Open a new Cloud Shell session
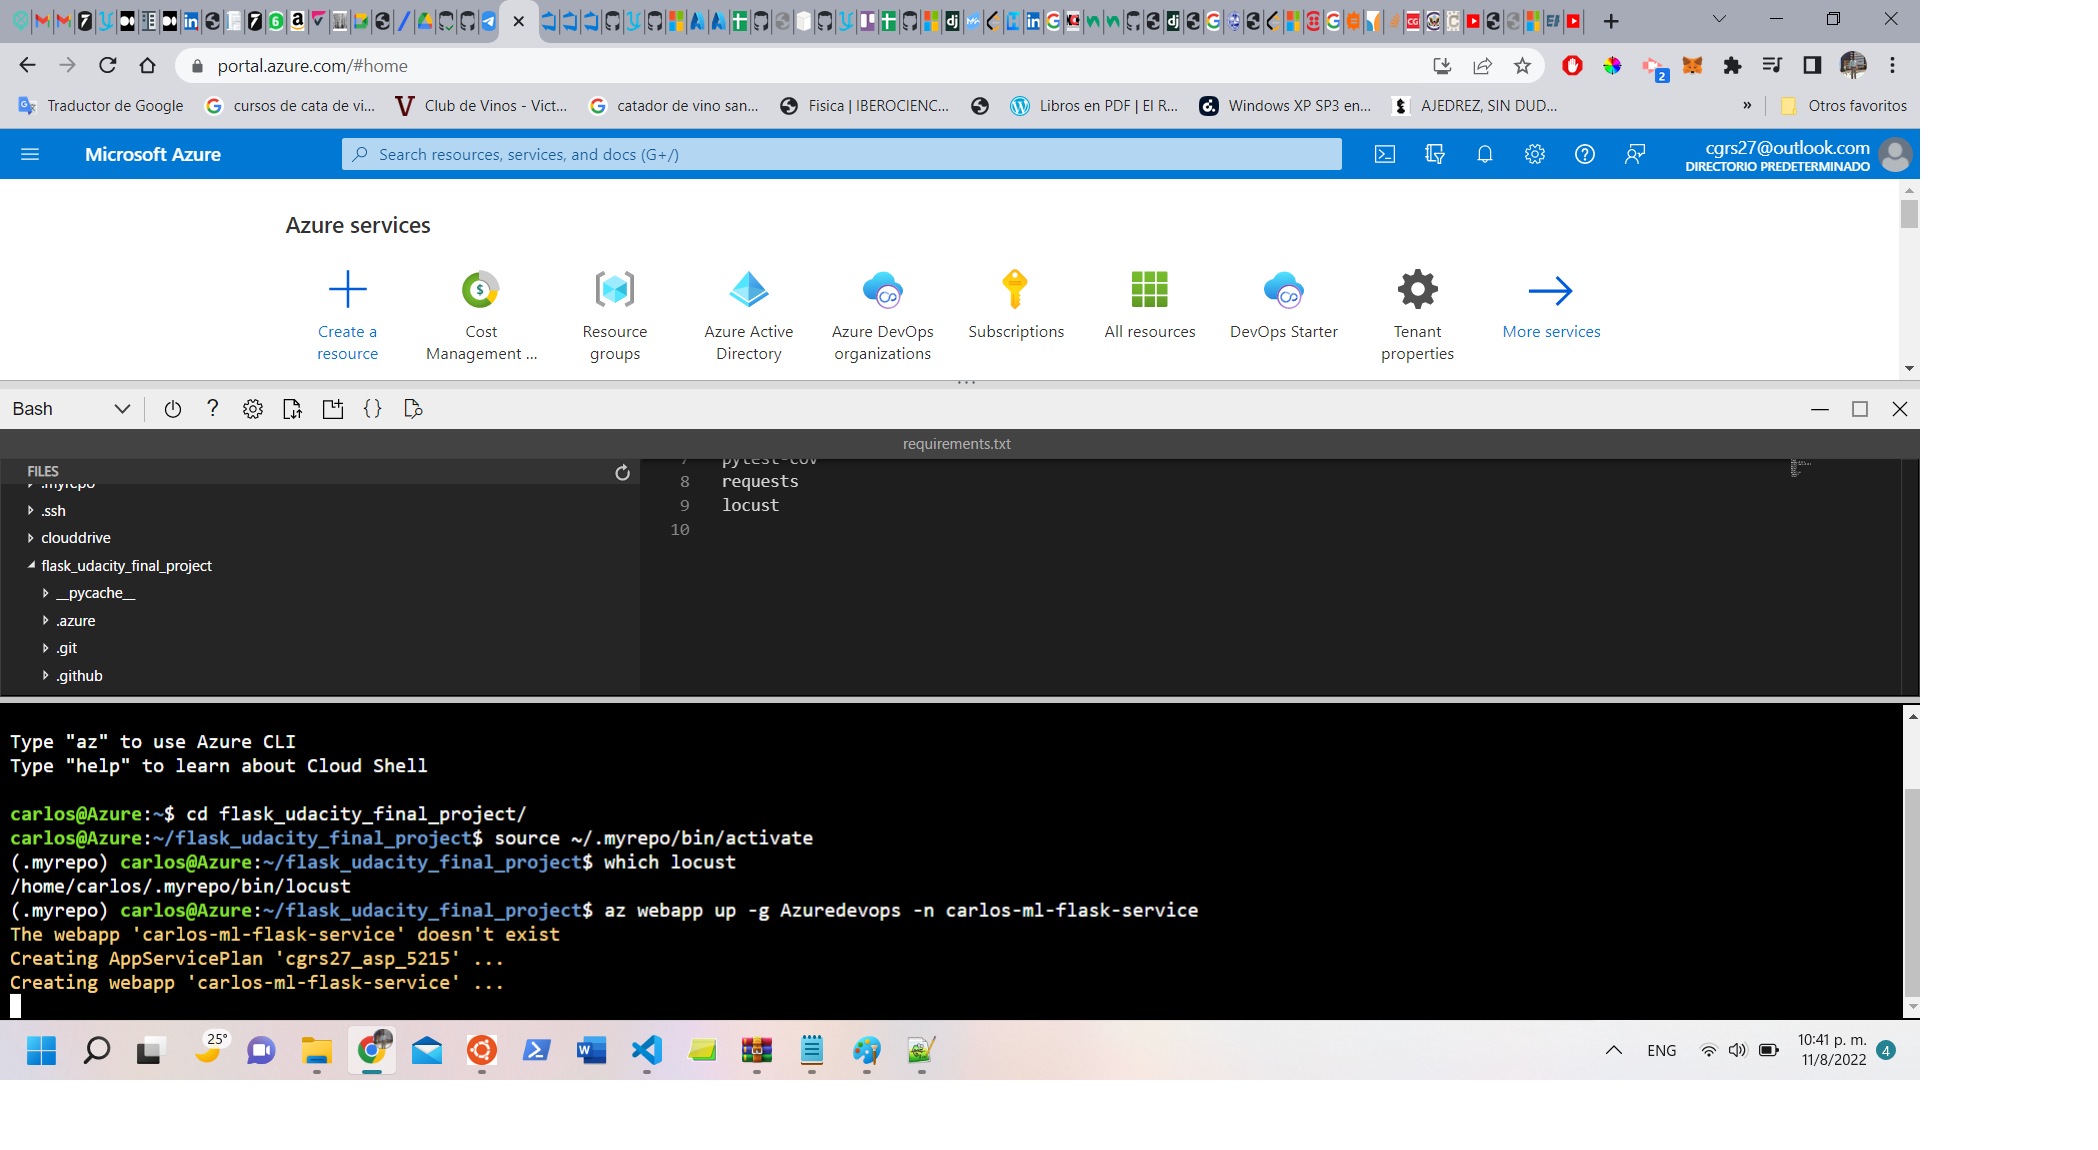Screen dimensions: 2098x1150 click(x=333, y=408)
